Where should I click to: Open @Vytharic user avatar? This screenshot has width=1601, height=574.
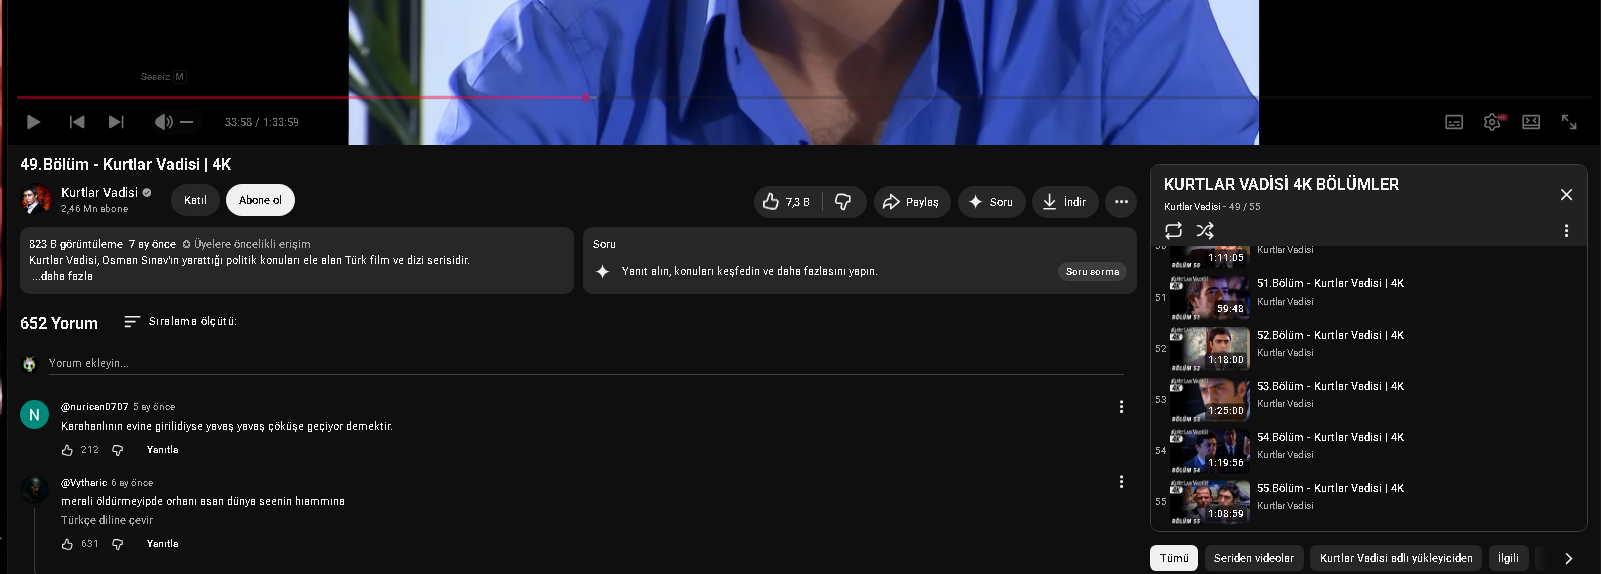point(35,490)
